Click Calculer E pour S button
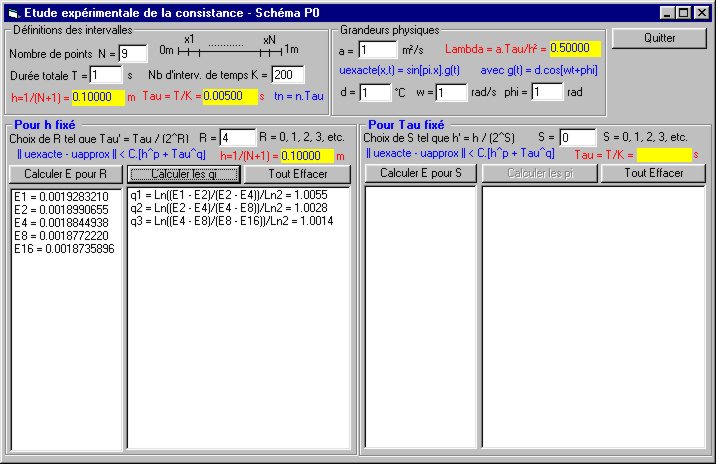Viewport: 716px width, 464px height. [x=421, y=173]
